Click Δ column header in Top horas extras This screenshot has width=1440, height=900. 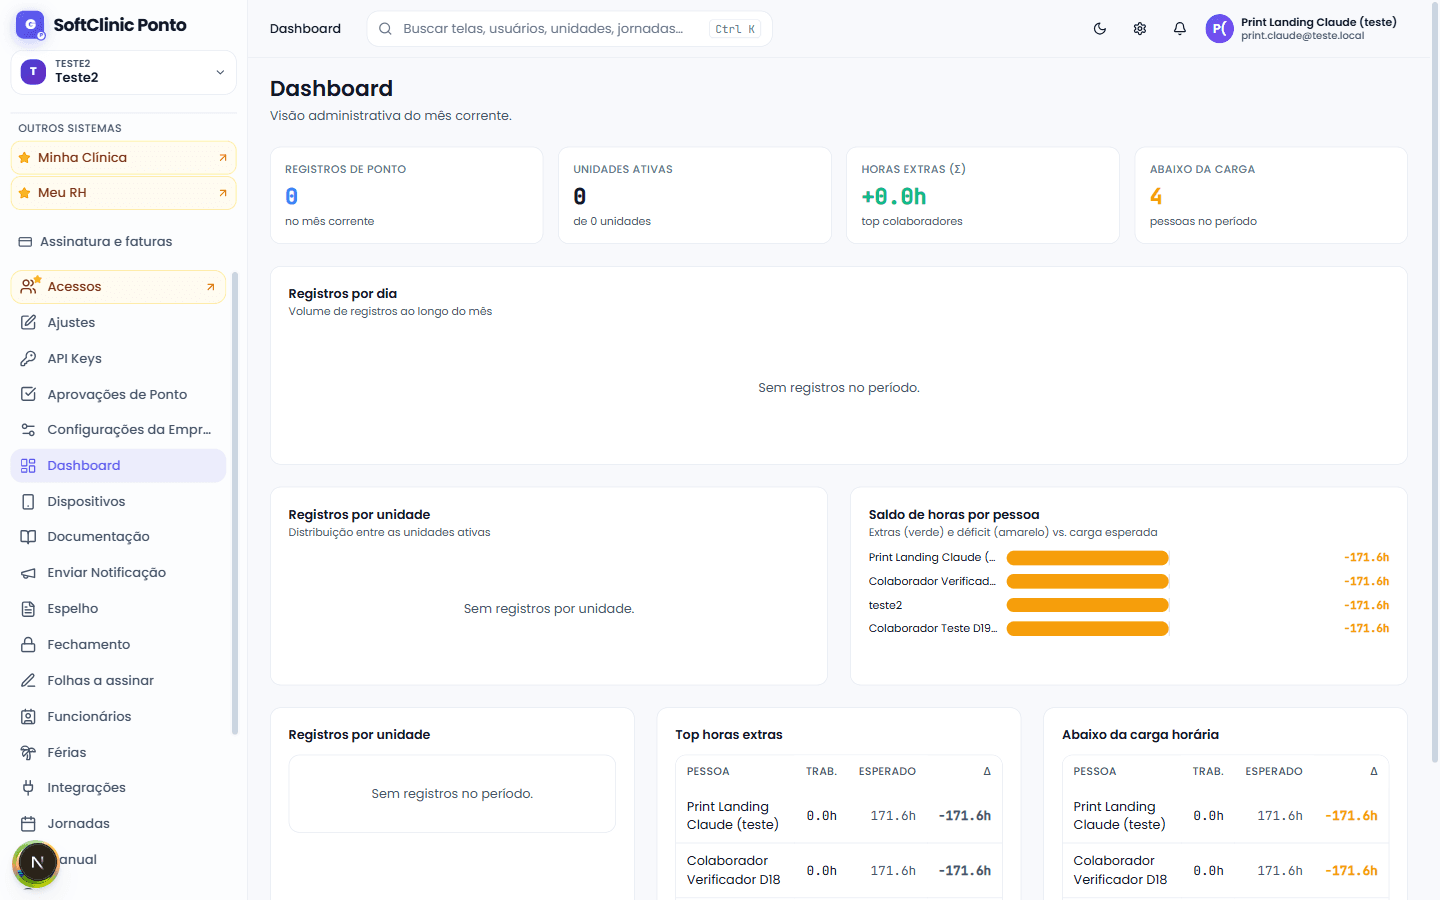coord(987,772)
